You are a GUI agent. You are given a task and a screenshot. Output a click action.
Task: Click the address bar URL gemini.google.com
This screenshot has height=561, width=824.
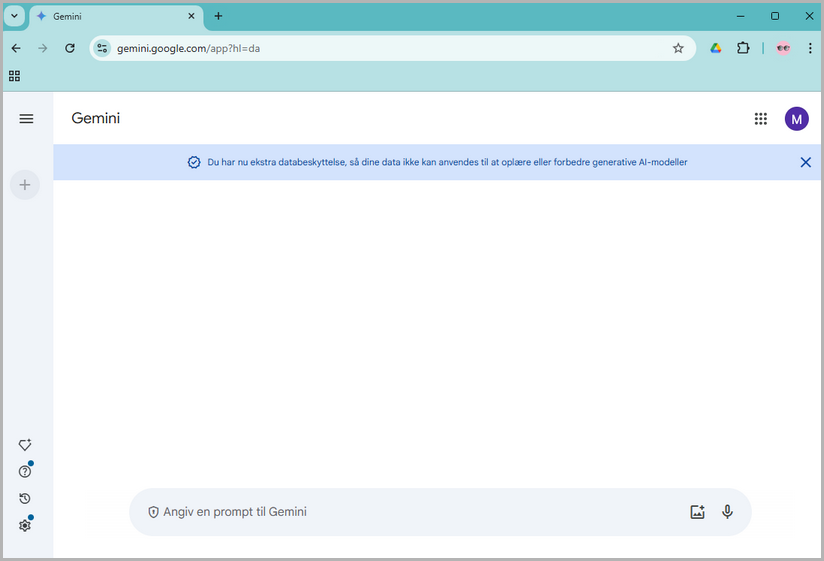[188, 48]
